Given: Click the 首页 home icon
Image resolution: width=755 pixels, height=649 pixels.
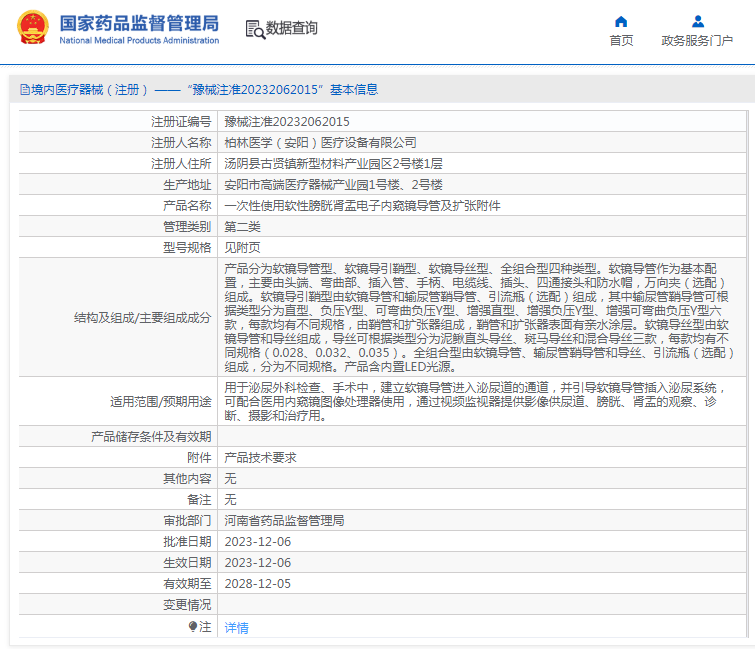Looking at the screenshot, I should (621, 22).
